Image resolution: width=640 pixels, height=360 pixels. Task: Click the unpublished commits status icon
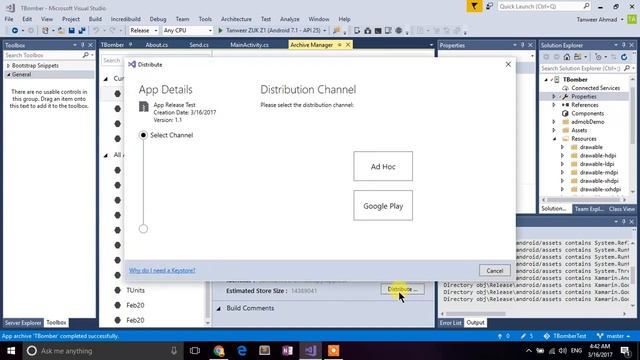tap(504, 336)
